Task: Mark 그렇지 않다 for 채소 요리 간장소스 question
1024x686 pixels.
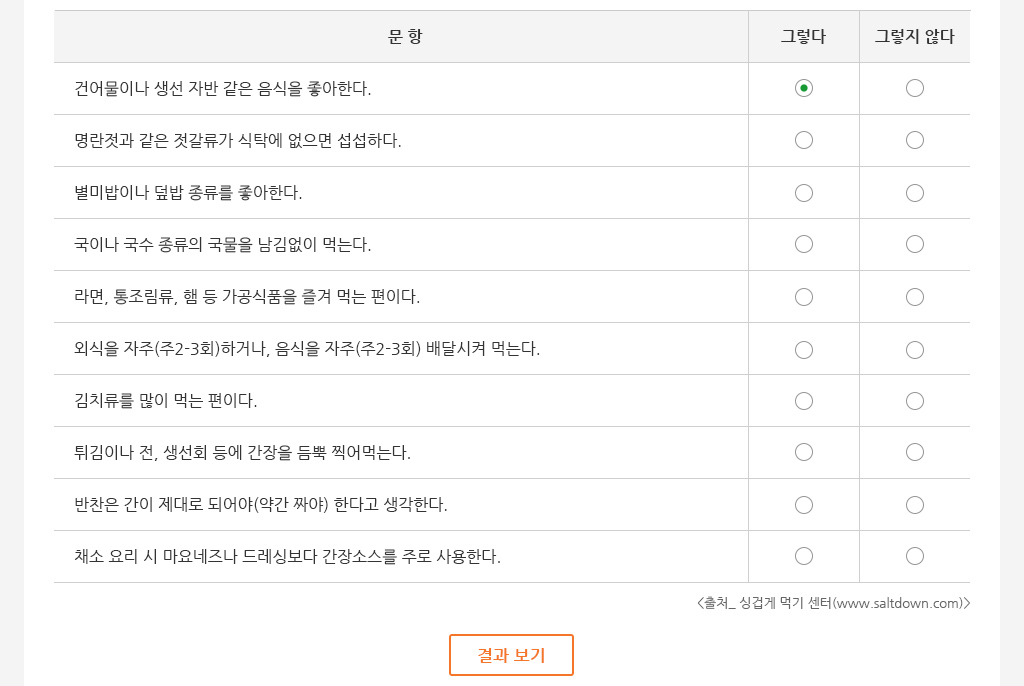Action: [914, 556]
